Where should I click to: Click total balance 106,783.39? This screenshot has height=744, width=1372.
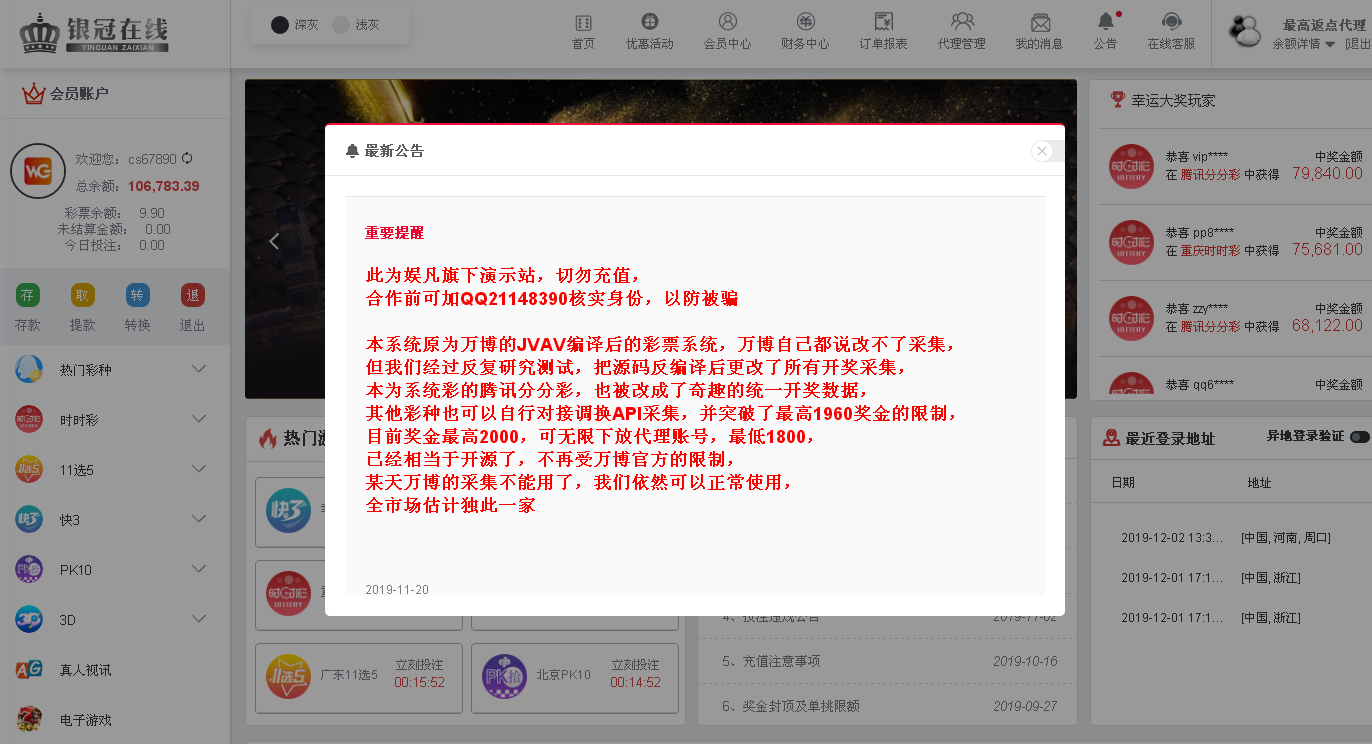(163, 186)
